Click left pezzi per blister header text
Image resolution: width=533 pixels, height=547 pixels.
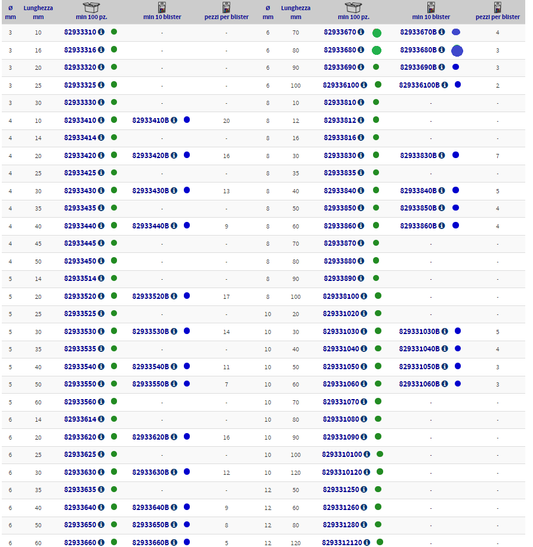point(226,17)
